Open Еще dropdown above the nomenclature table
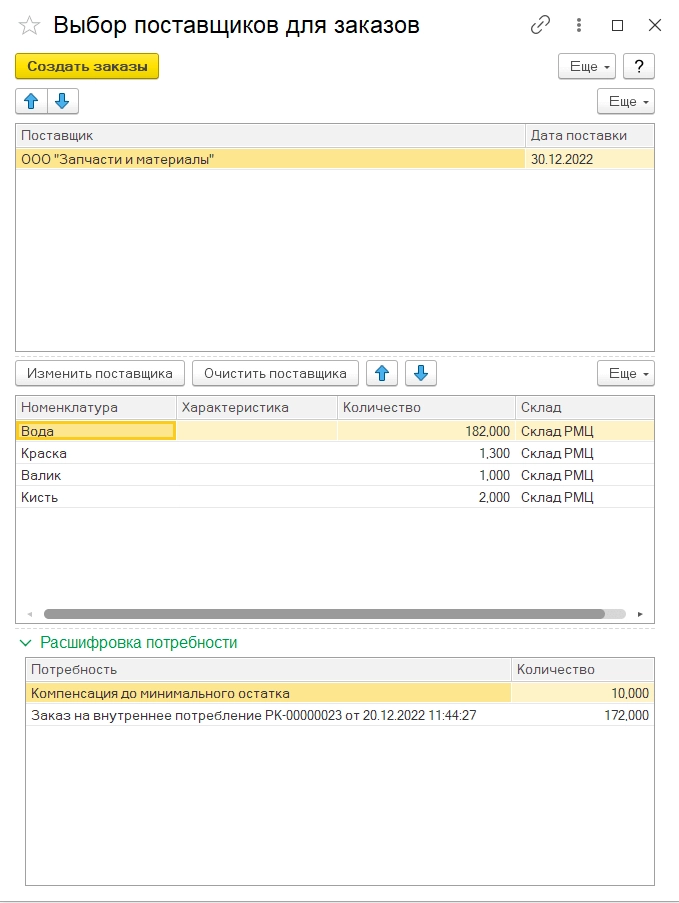Image resolution: width=679 pixels, height=903 pixels. pyautogui.click(x=625, y=373)
